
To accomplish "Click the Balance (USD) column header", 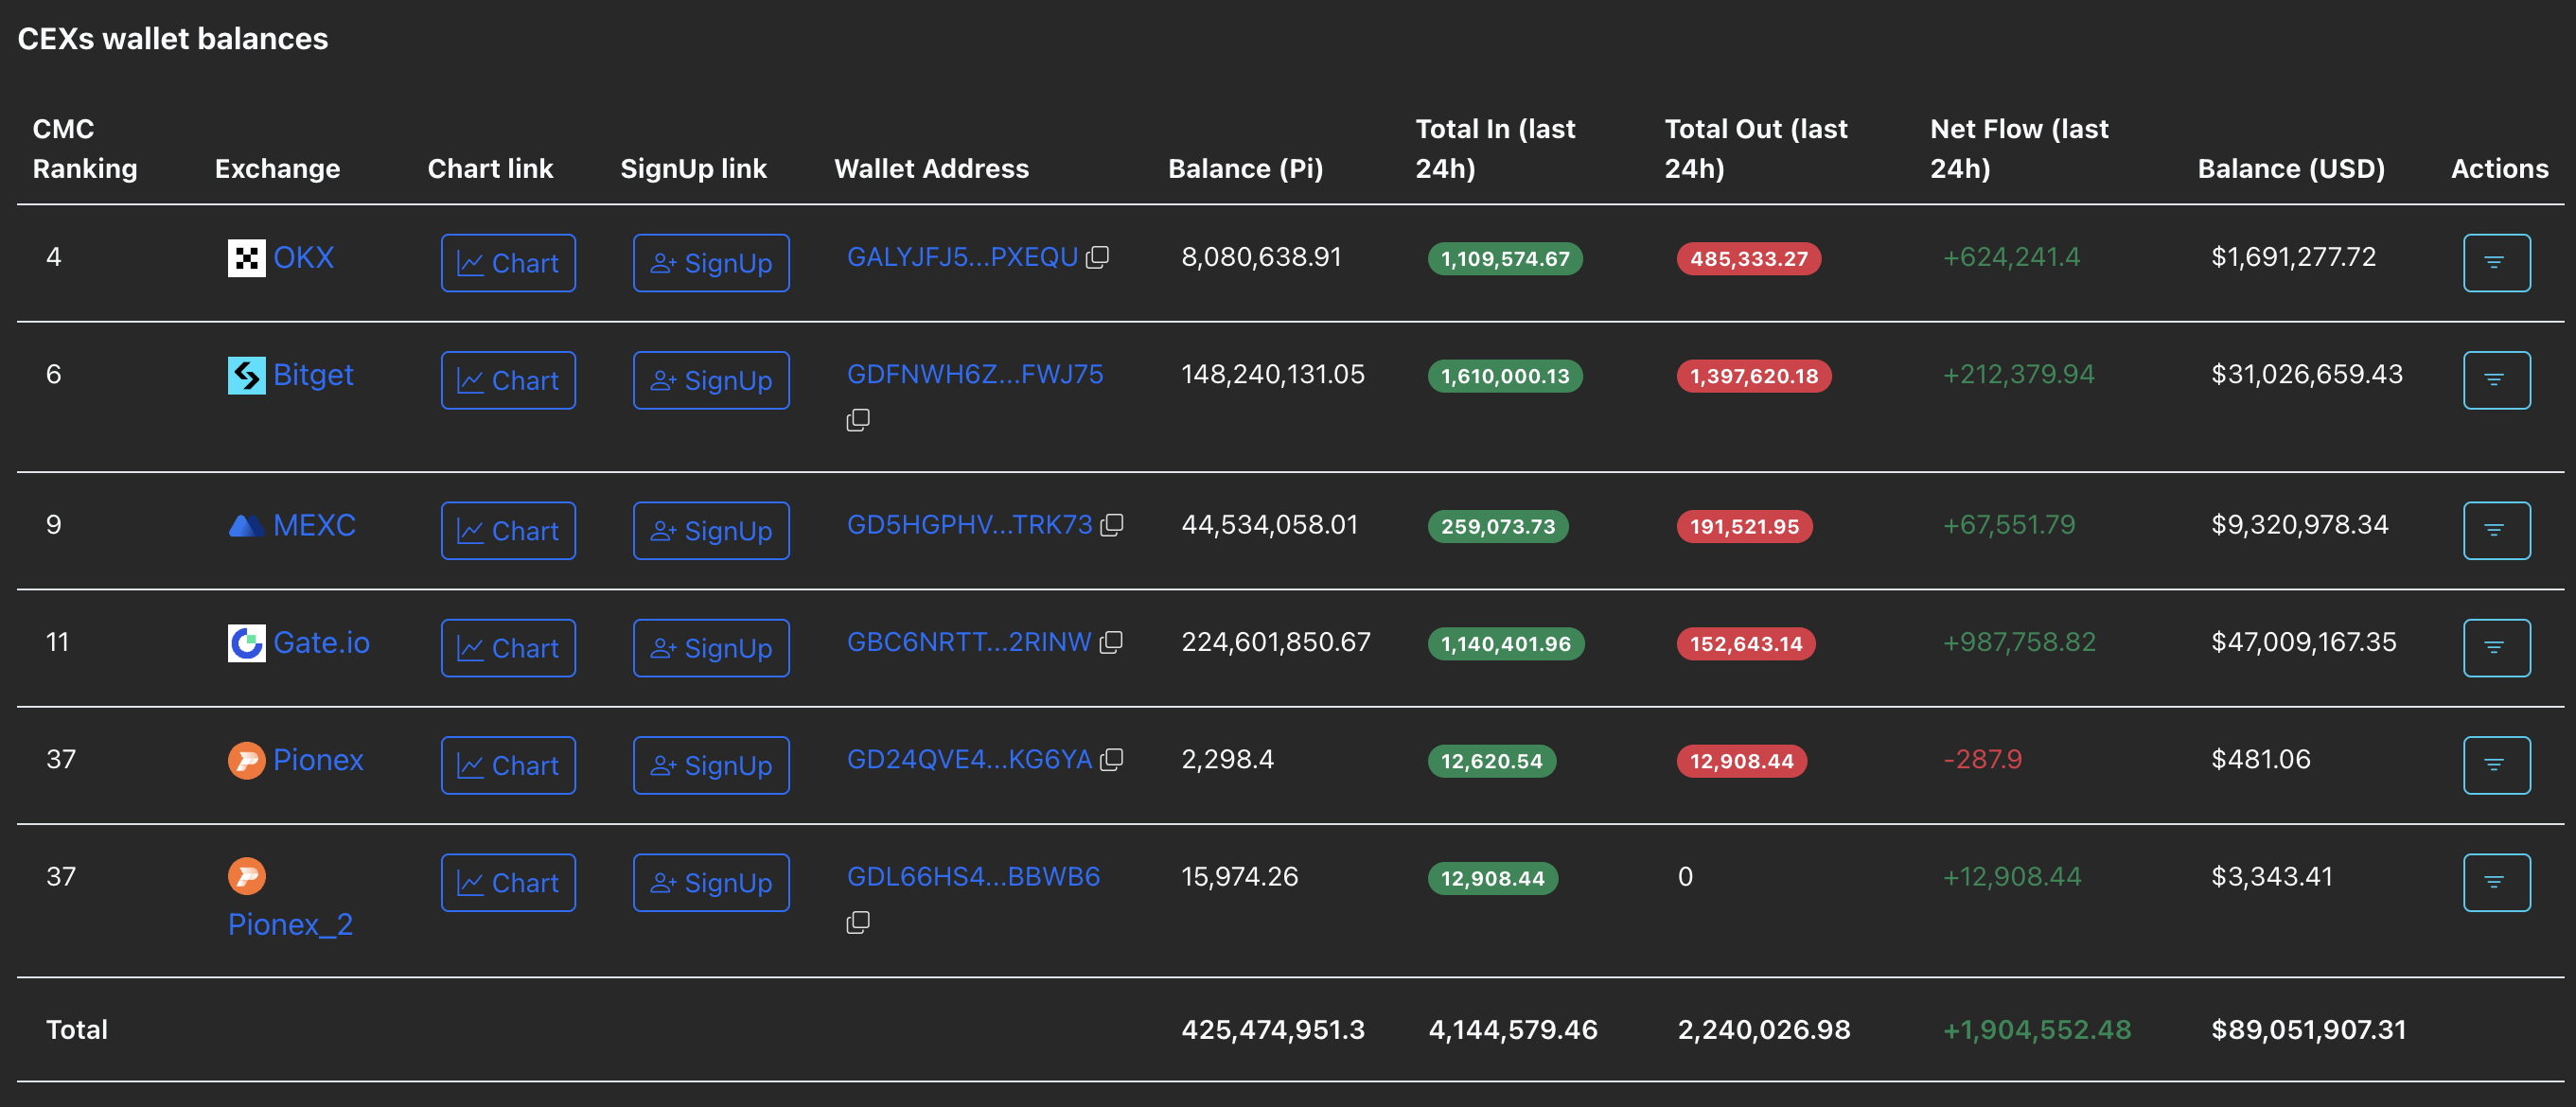I will (2290, 168).
